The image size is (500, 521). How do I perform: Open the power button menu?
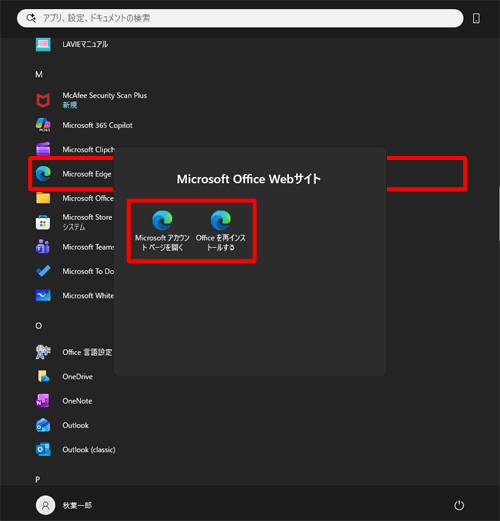(459, 505)
